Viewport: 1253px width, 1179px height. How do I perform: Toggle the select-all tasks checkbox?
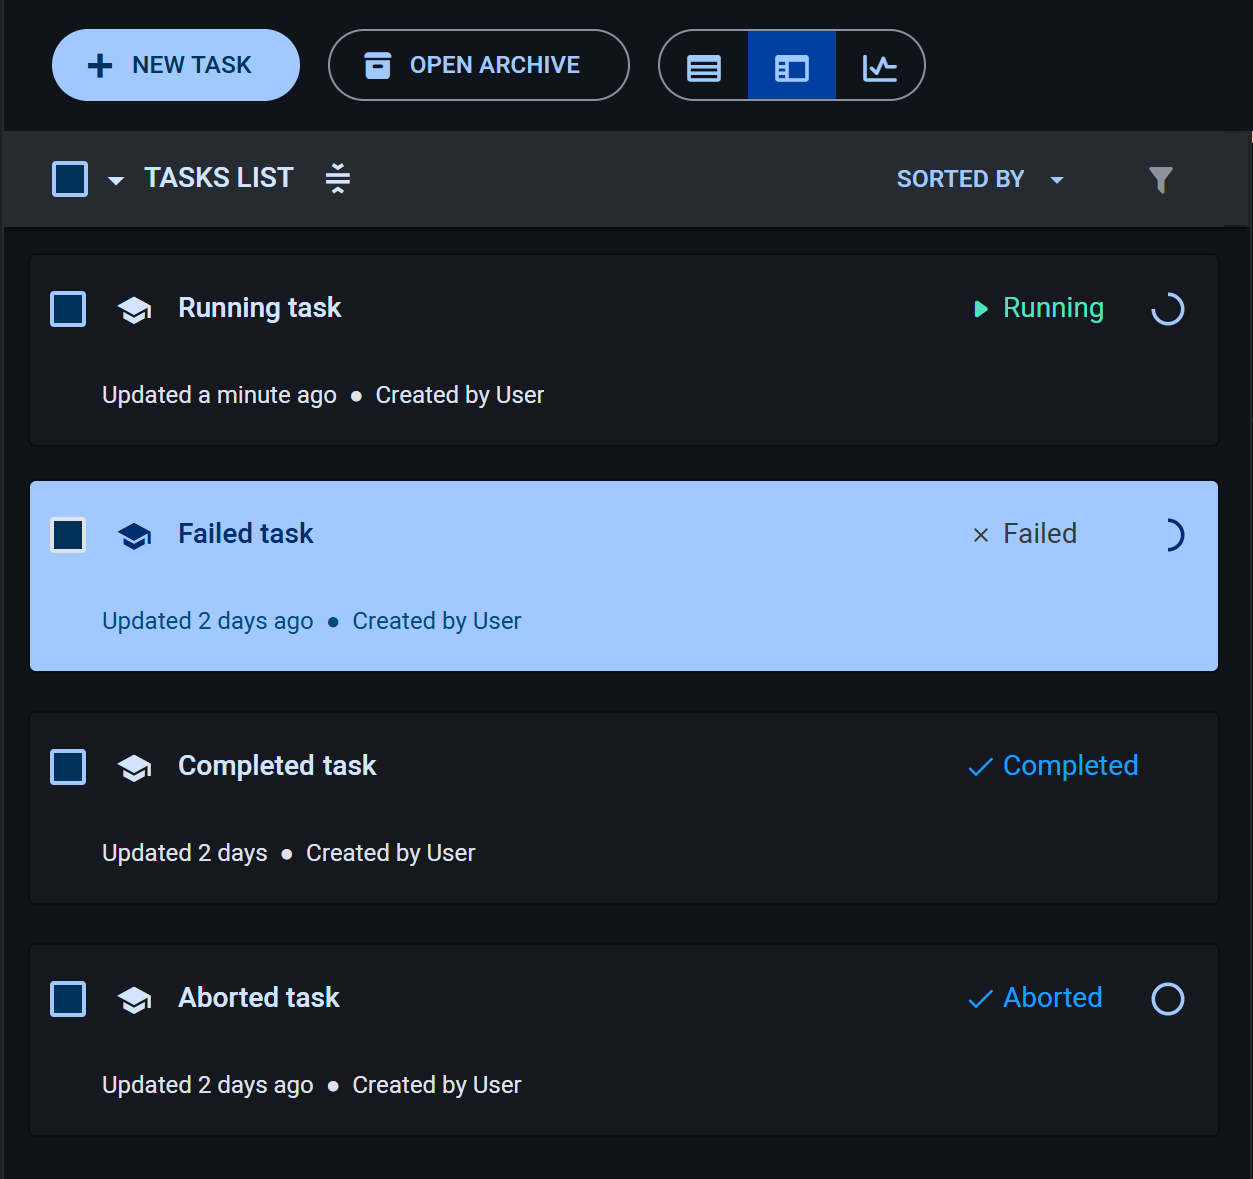point(68,178)
